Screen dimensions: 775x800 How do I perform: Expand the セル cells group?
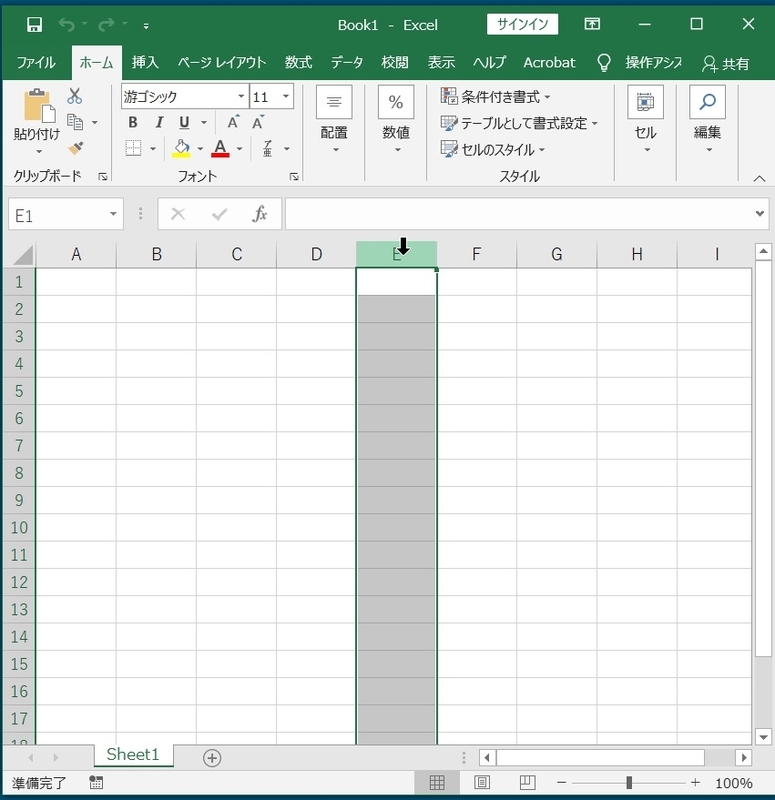645,120
